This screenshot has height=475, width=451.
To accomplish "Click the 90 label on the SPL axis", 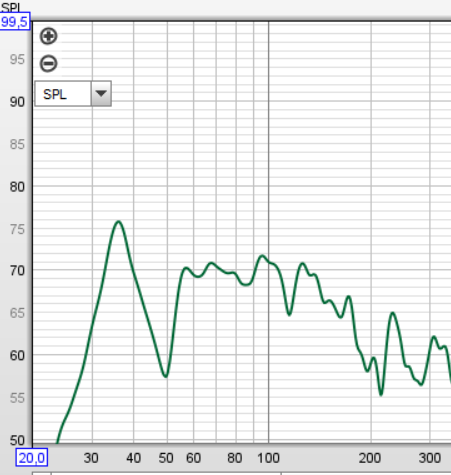I will pyautogui.click(x=17, y=102).
